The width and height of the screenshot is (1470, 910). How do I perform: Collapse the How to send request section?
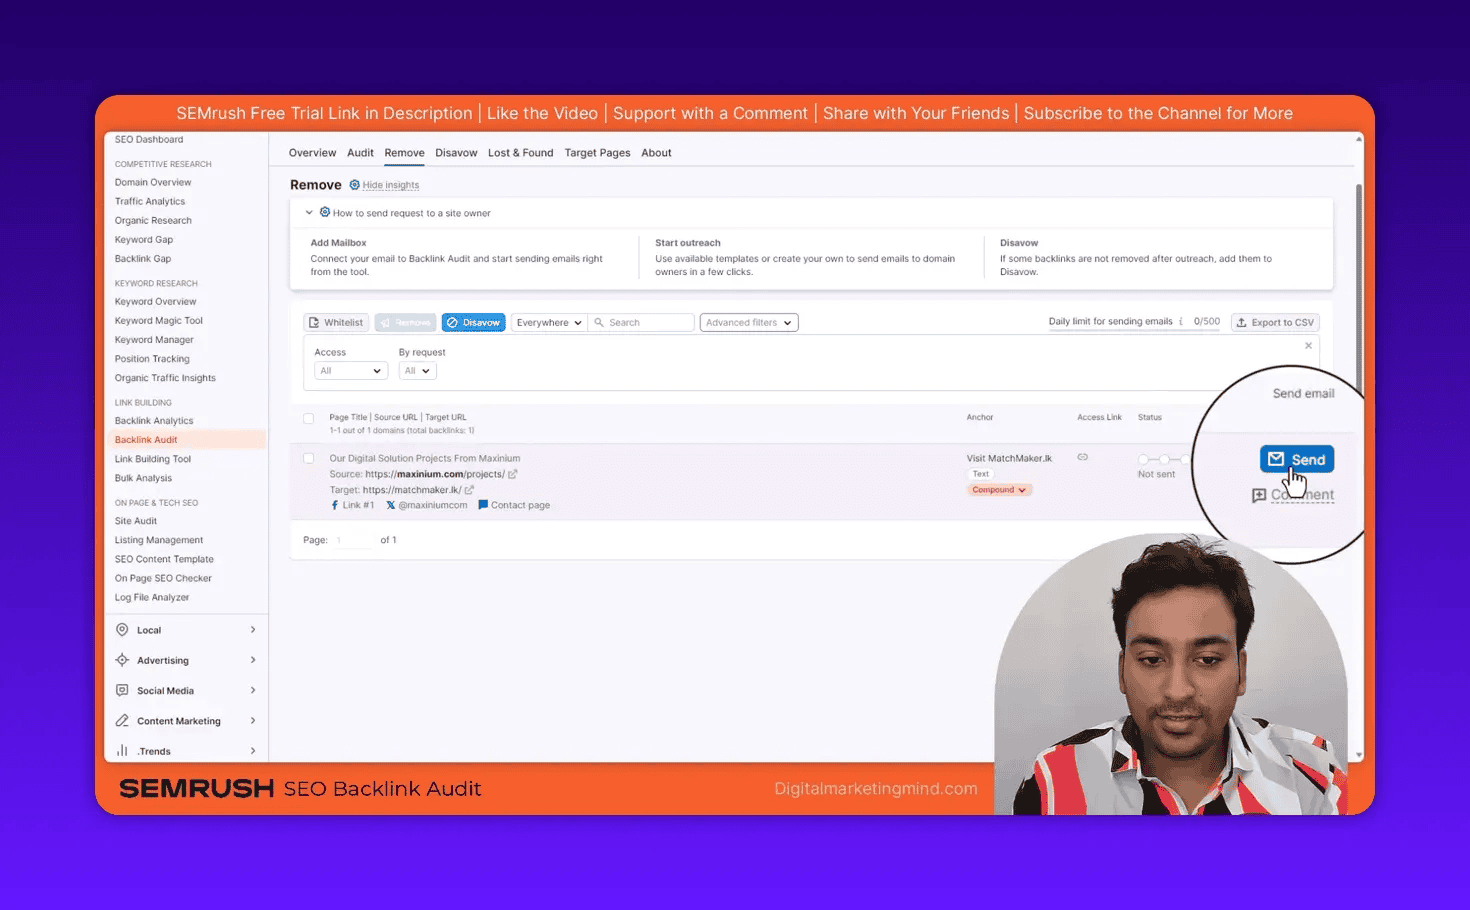point(309,212)
